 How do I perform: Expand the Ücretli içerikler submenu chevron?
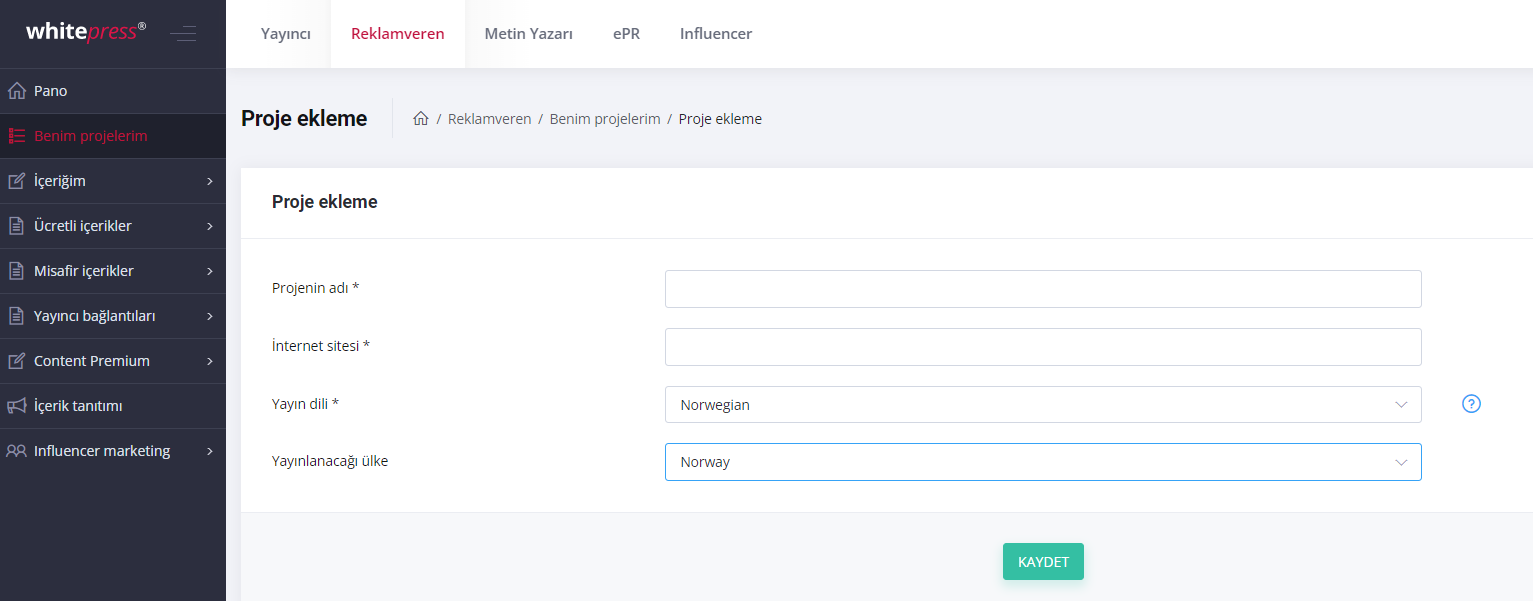pyautogui.click(x=210, y=226)
